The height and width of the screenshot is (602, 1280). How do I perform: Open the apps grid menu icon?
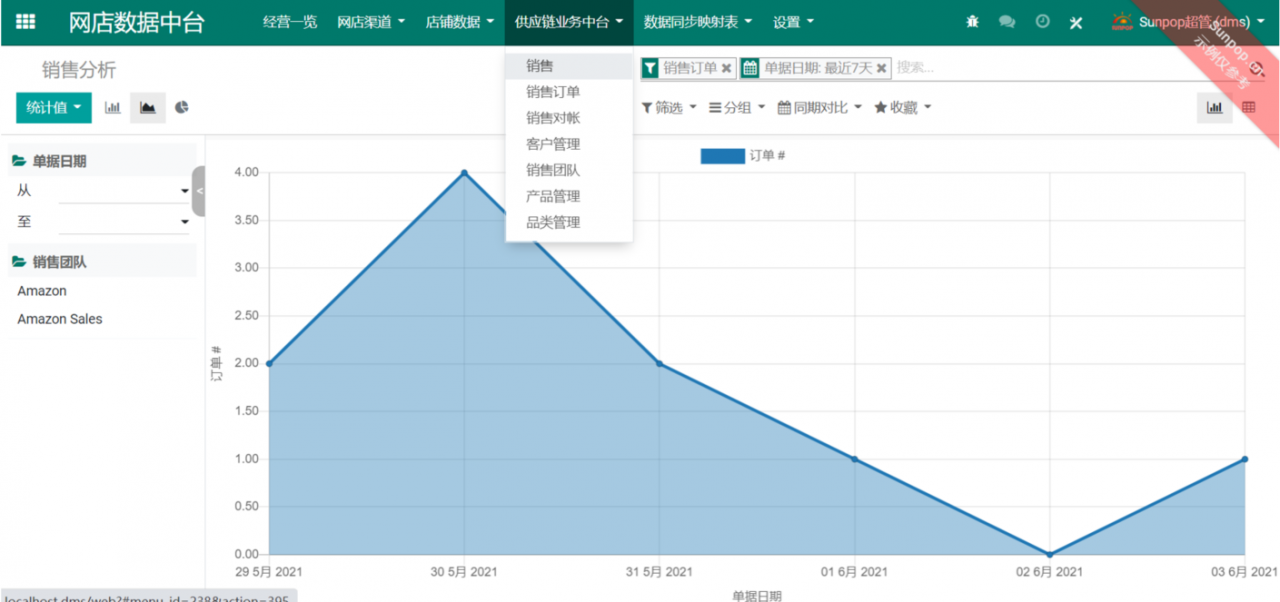pyautogui.click(x=26, y=22)
